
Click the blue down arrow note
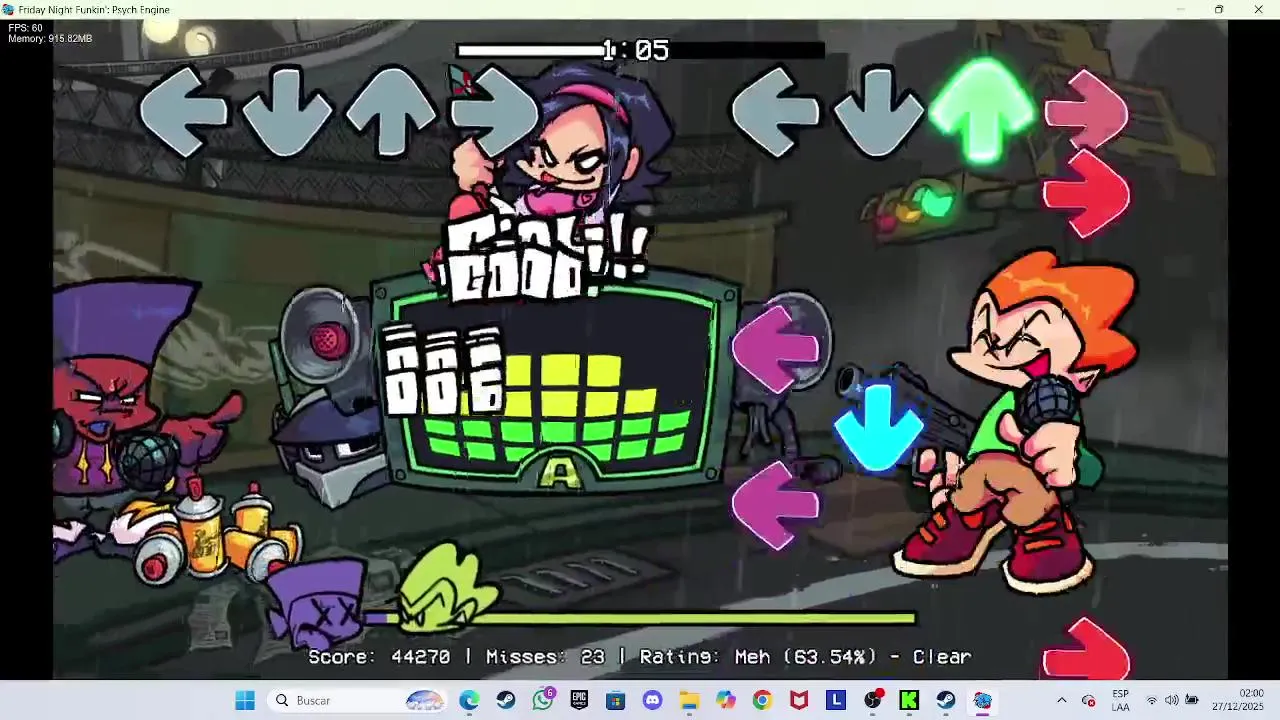(879, 428)
